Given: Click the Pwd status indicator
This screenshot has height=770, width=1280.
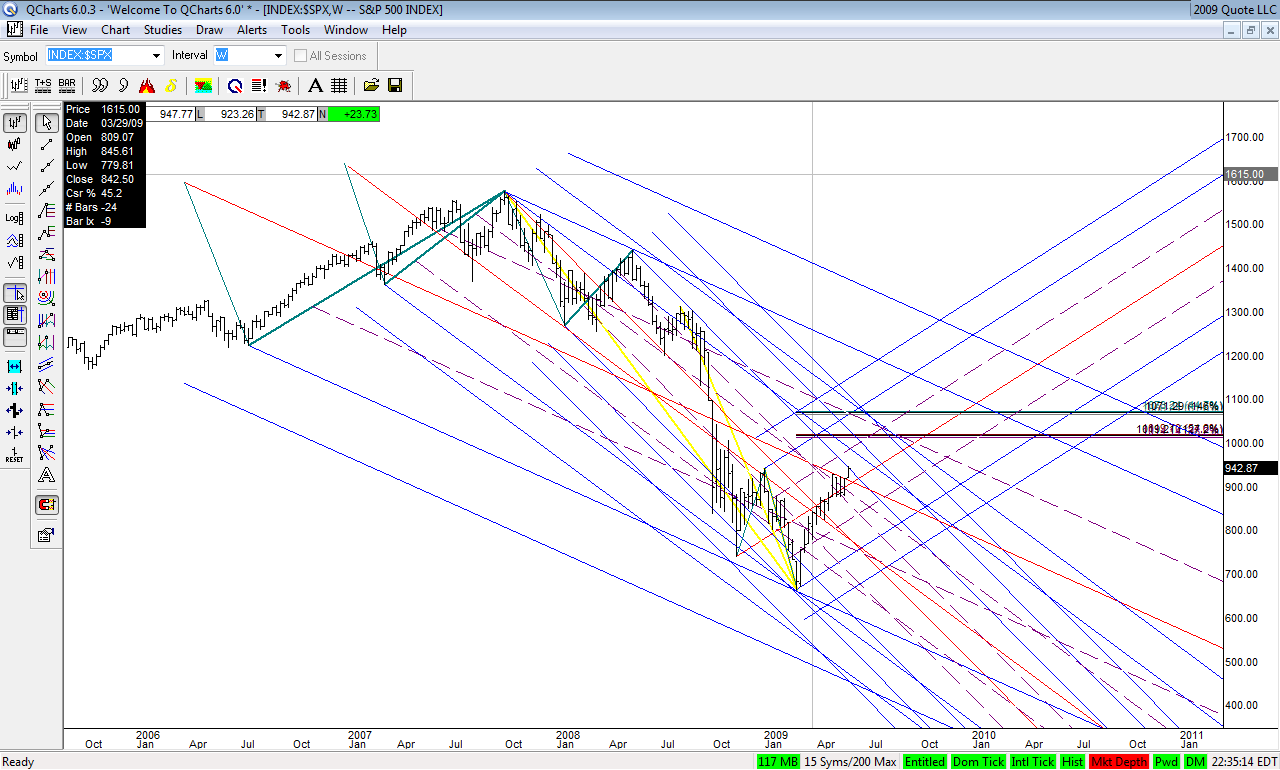Looking at the screenshot, I should pyautogui.click(x=1166, y=762).
